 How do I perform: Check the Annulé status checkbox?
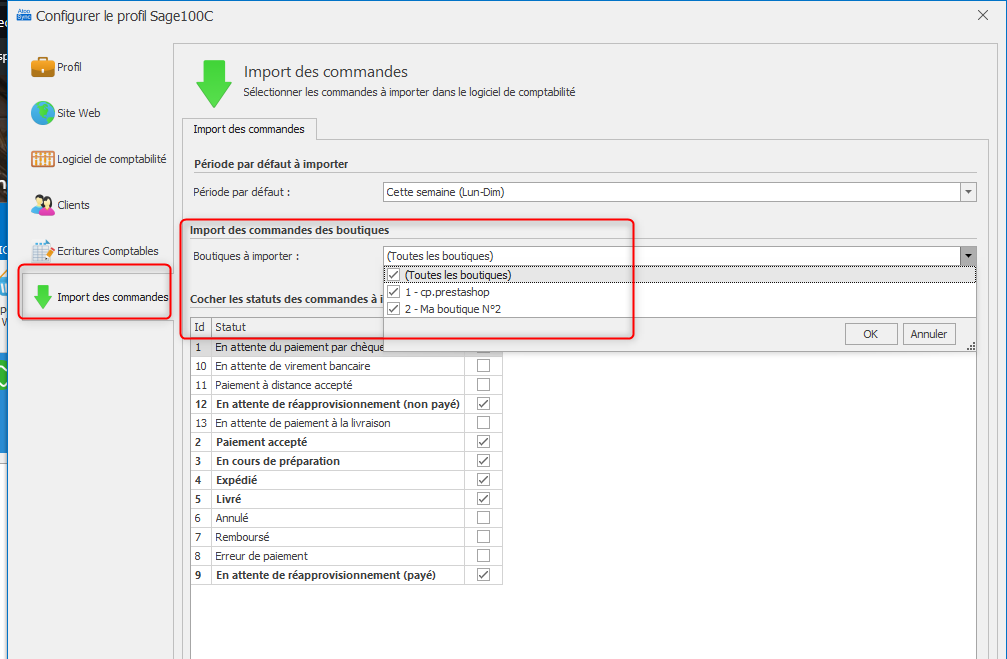coord(484,518)
